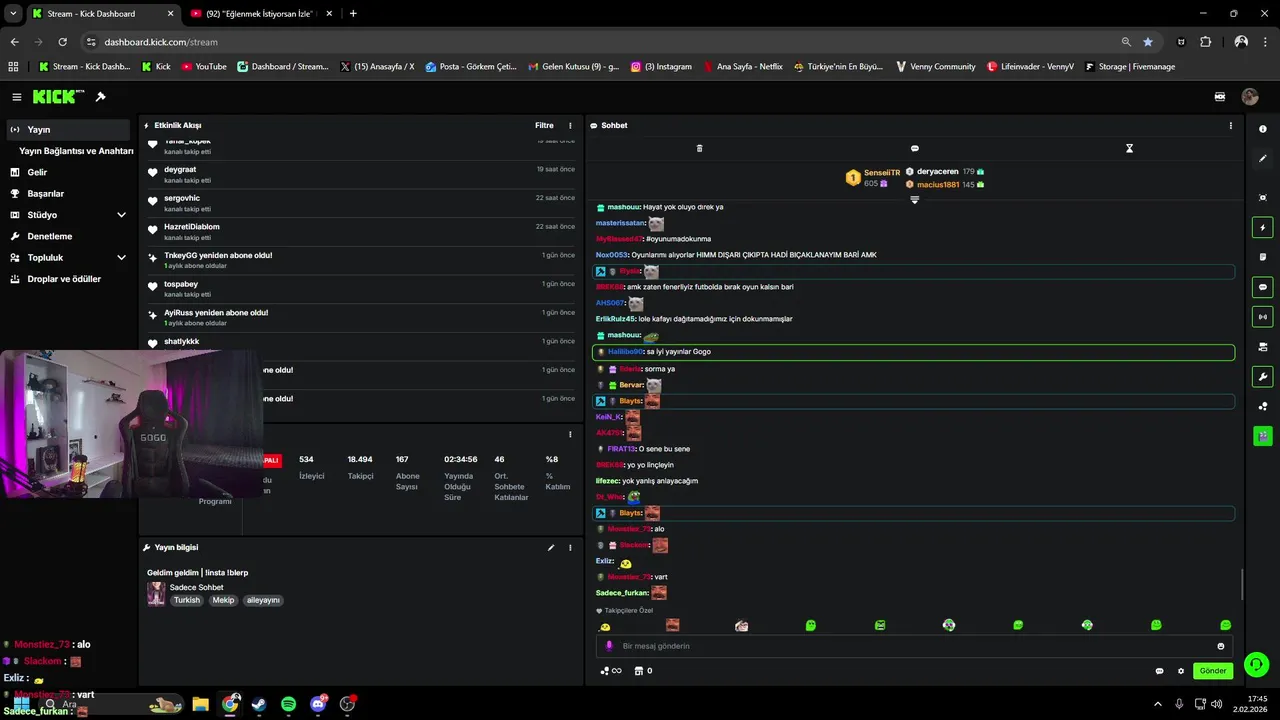The image size is (1280, 720).
Task: Toggle the broadcast signal icon in the right sidebar
Action: click(1263, 317)
